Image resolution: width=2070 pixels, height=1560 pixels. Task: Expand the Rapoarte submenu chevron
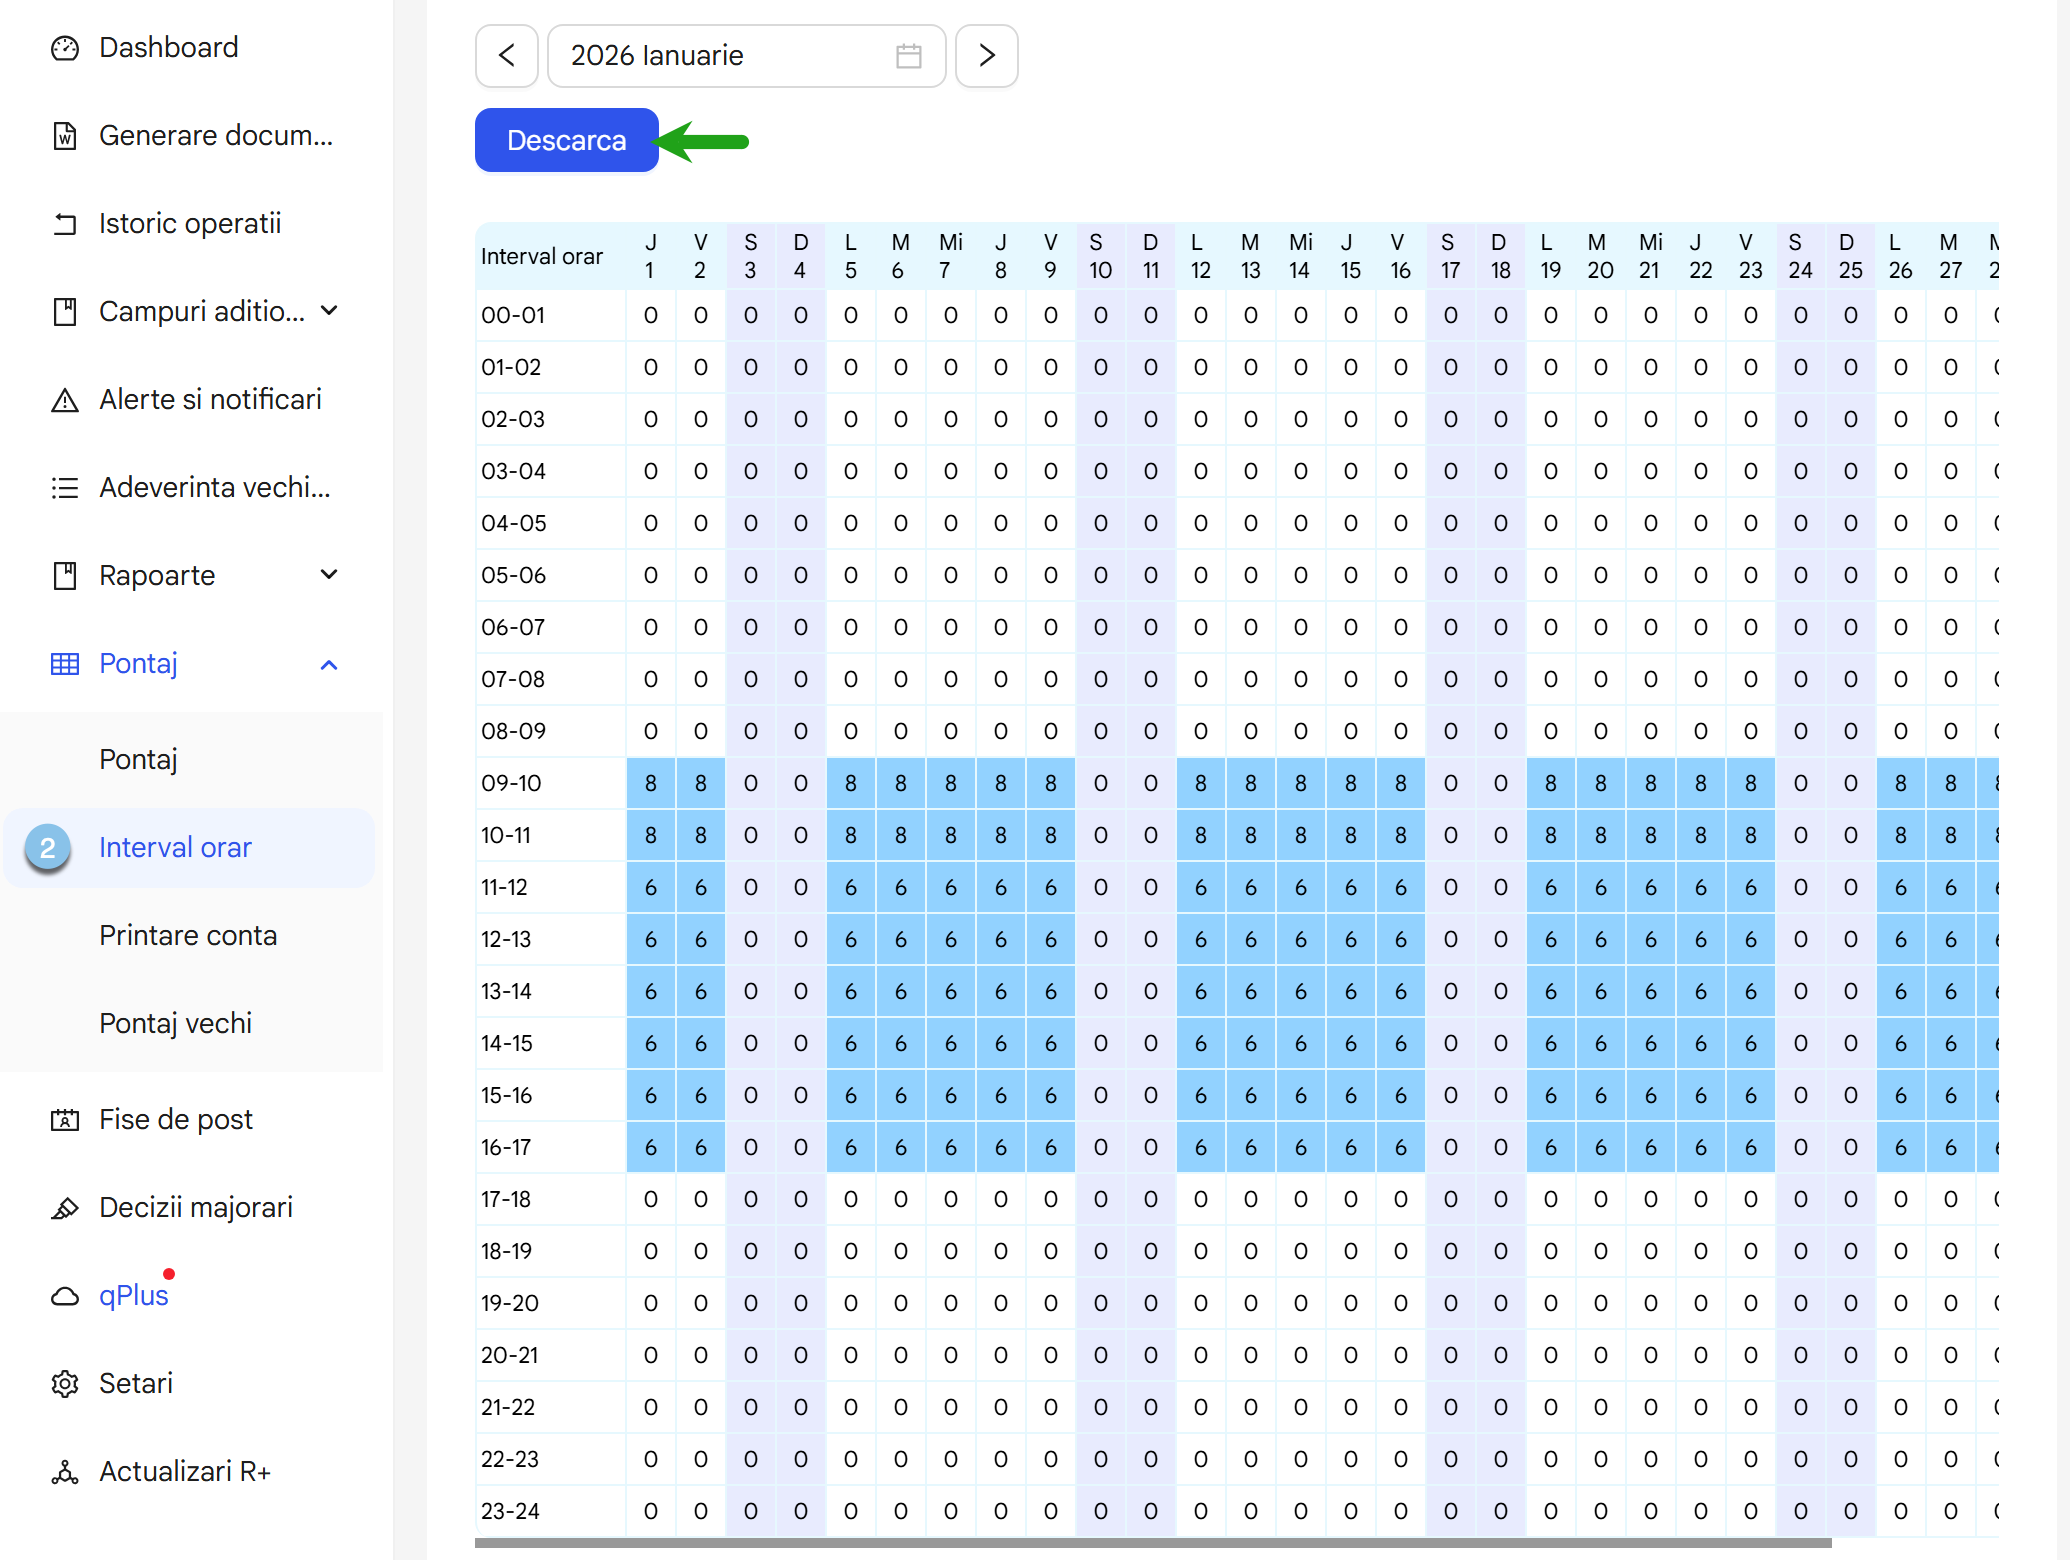[329, 575]
